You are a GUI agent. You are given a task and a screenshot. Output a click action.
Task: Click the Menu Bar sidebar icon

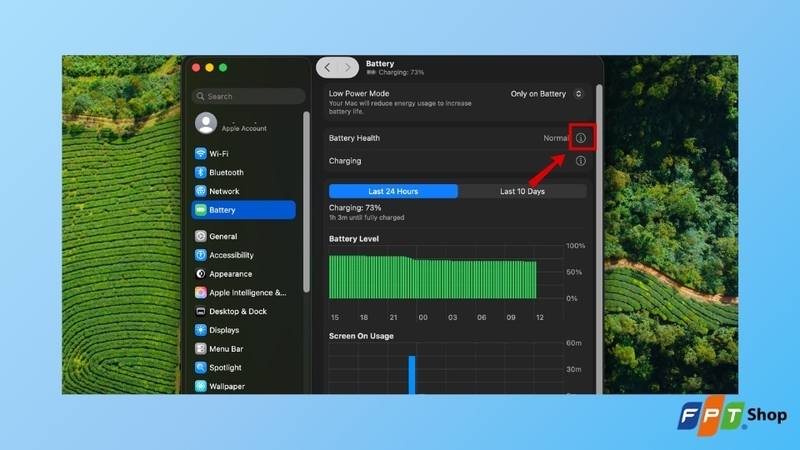coord(201,349)
